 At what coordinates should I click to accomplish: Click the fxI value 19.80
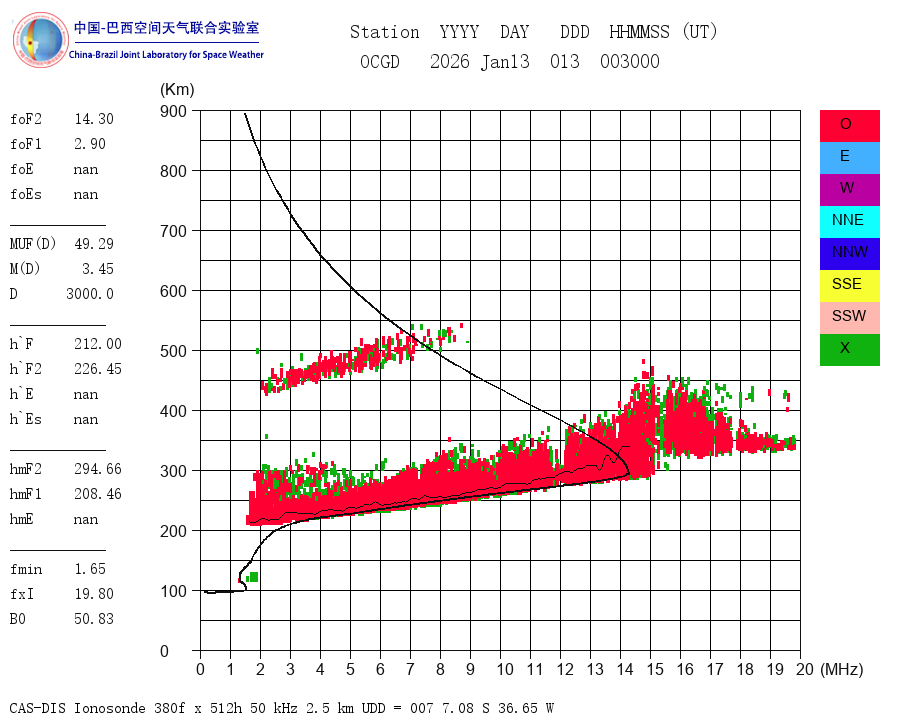click(94, 594)
